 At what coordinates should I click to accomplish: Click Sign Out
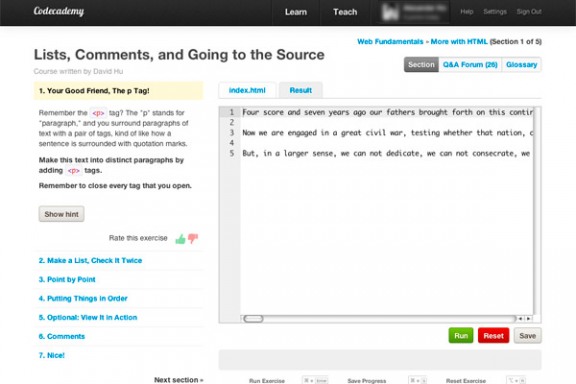pyautogui.click(x=529, y=12)
